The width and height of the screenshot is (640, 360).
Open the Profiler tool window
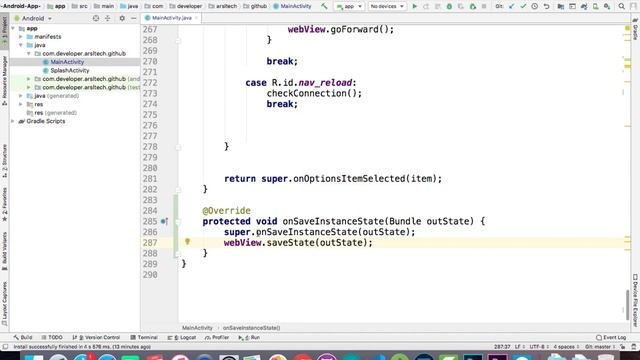[x=217, y=338]
